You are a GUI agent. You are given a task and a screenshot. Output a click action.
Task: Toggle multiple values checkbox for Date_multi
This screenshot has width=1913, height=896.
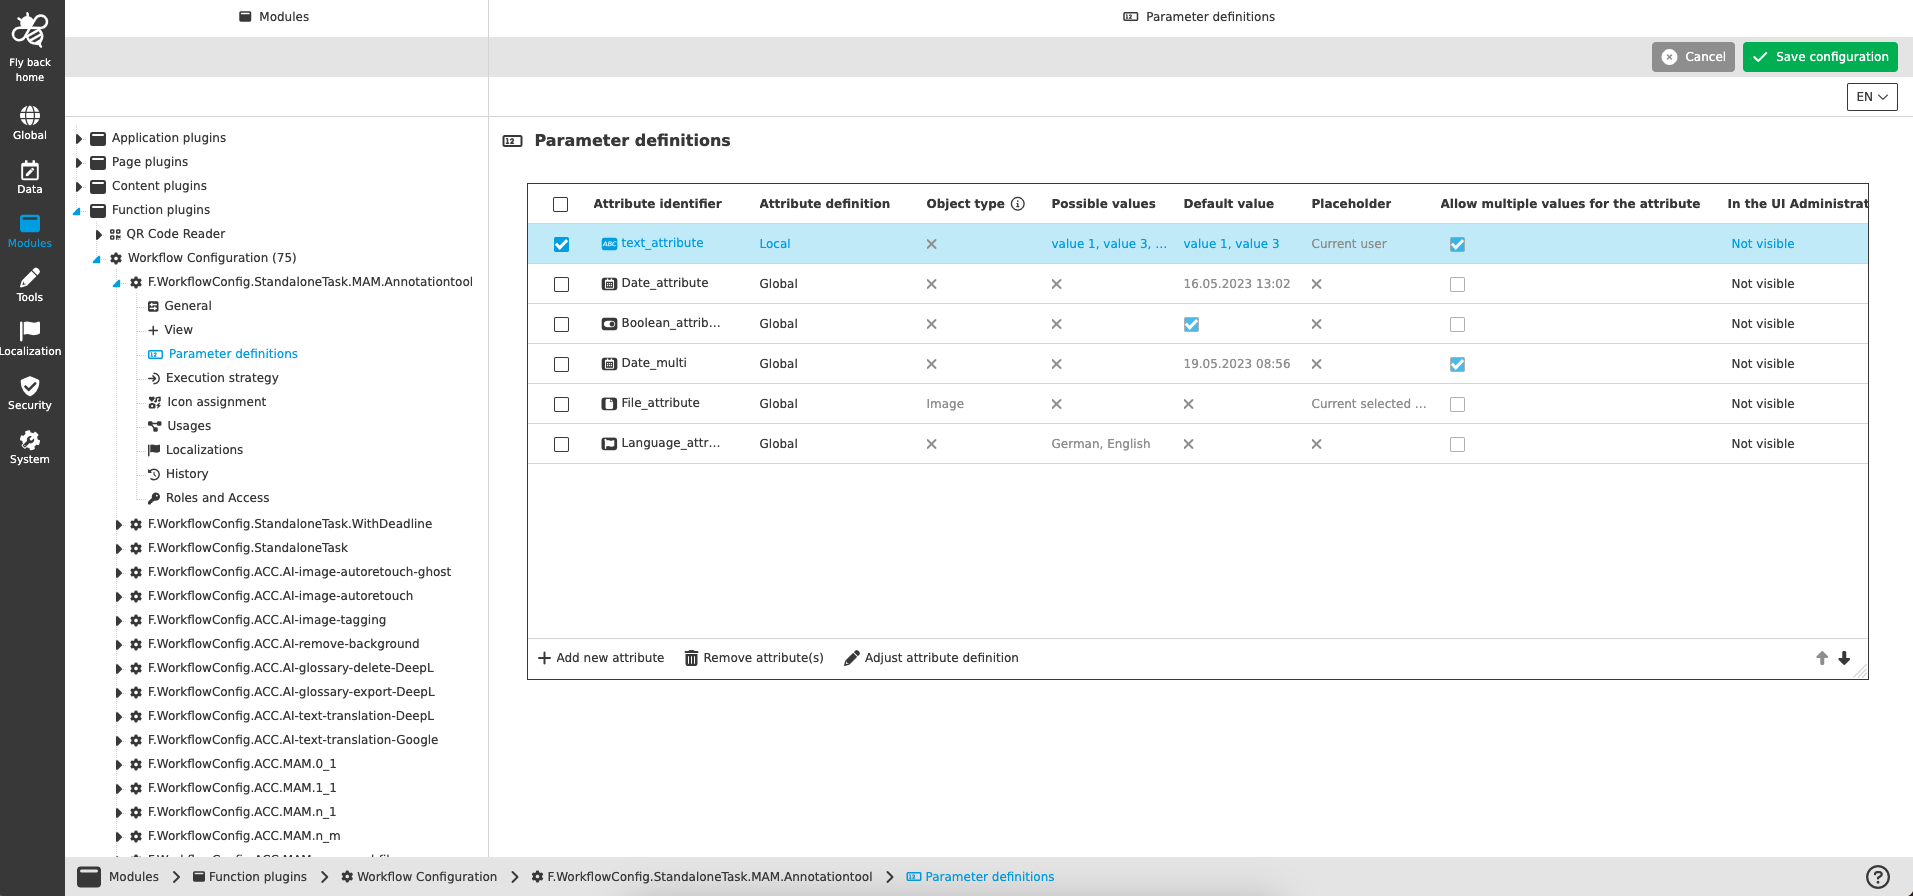pyautogui.click(x=1457, y=364)
